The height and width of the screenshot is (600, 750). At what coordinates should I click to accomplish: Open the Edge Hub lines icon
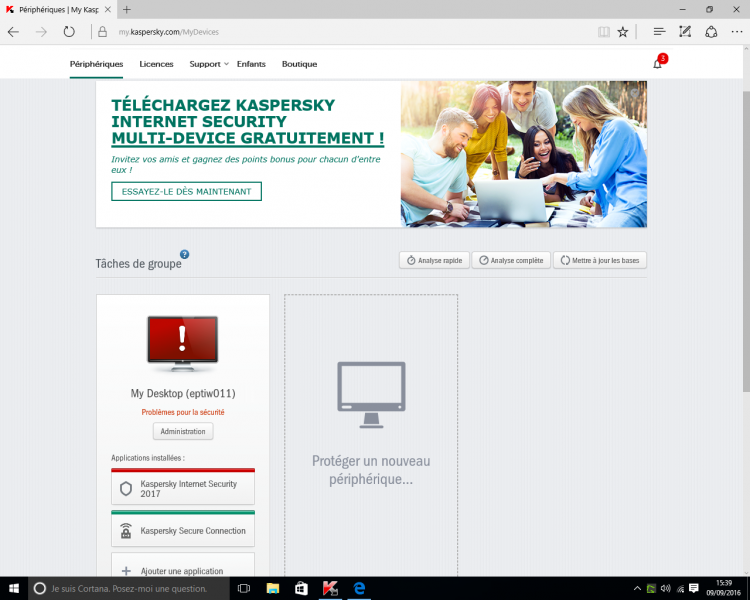click(x=659, y=32)
